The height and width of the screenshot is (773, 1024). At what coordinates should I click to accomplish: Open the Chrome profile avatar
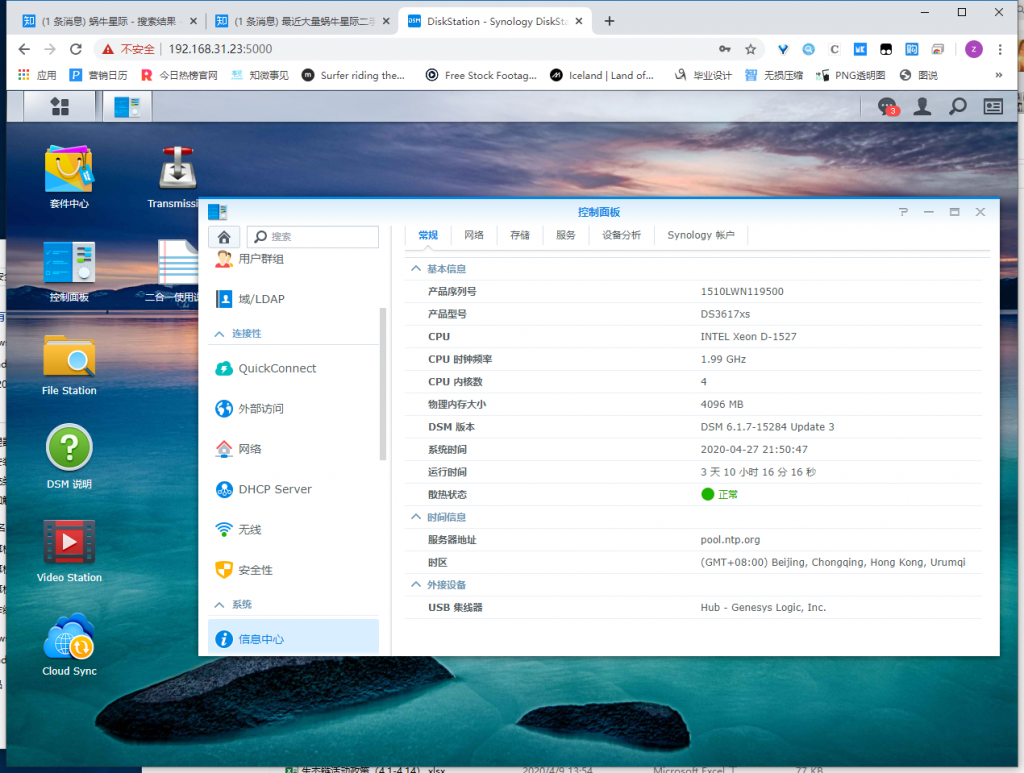pos(974,49)
